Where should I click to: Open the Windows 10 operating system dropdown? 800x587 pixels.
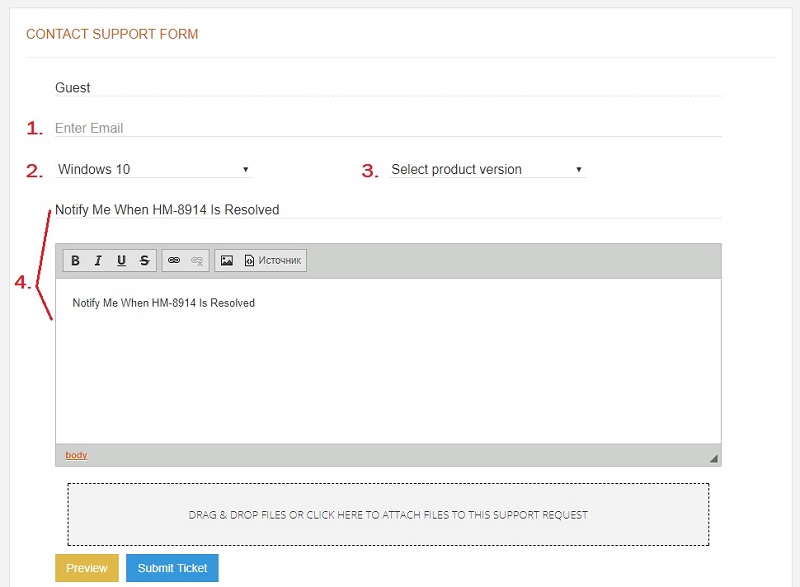tap(154, 170)
